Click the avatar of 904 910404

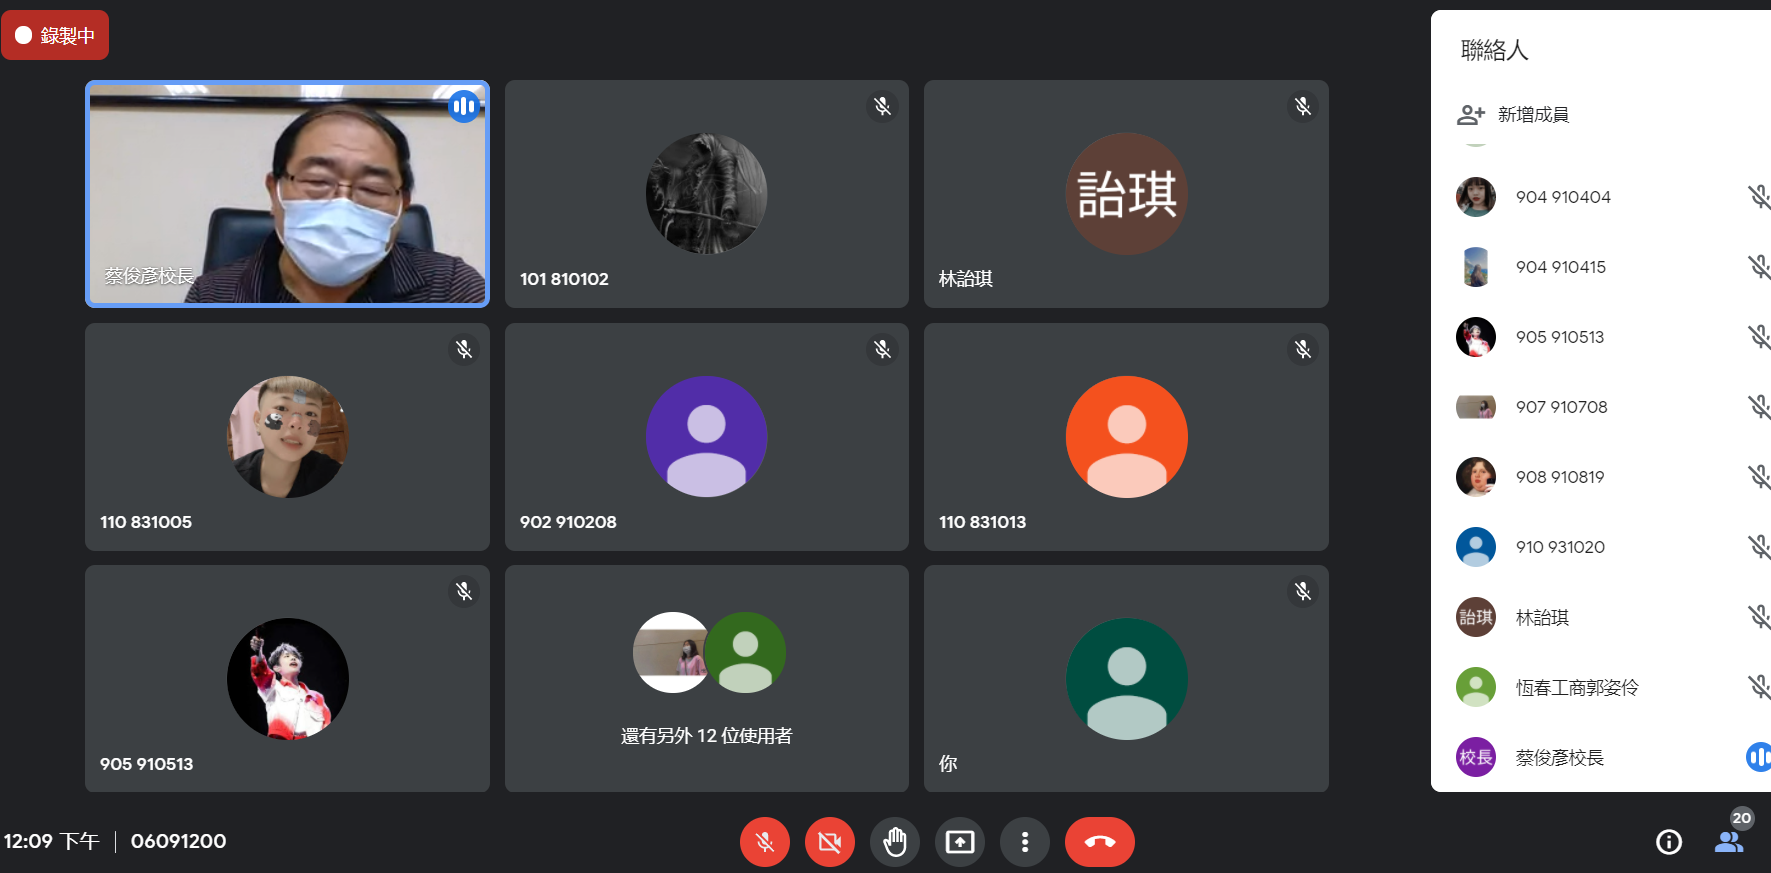tap(1476, 197)
